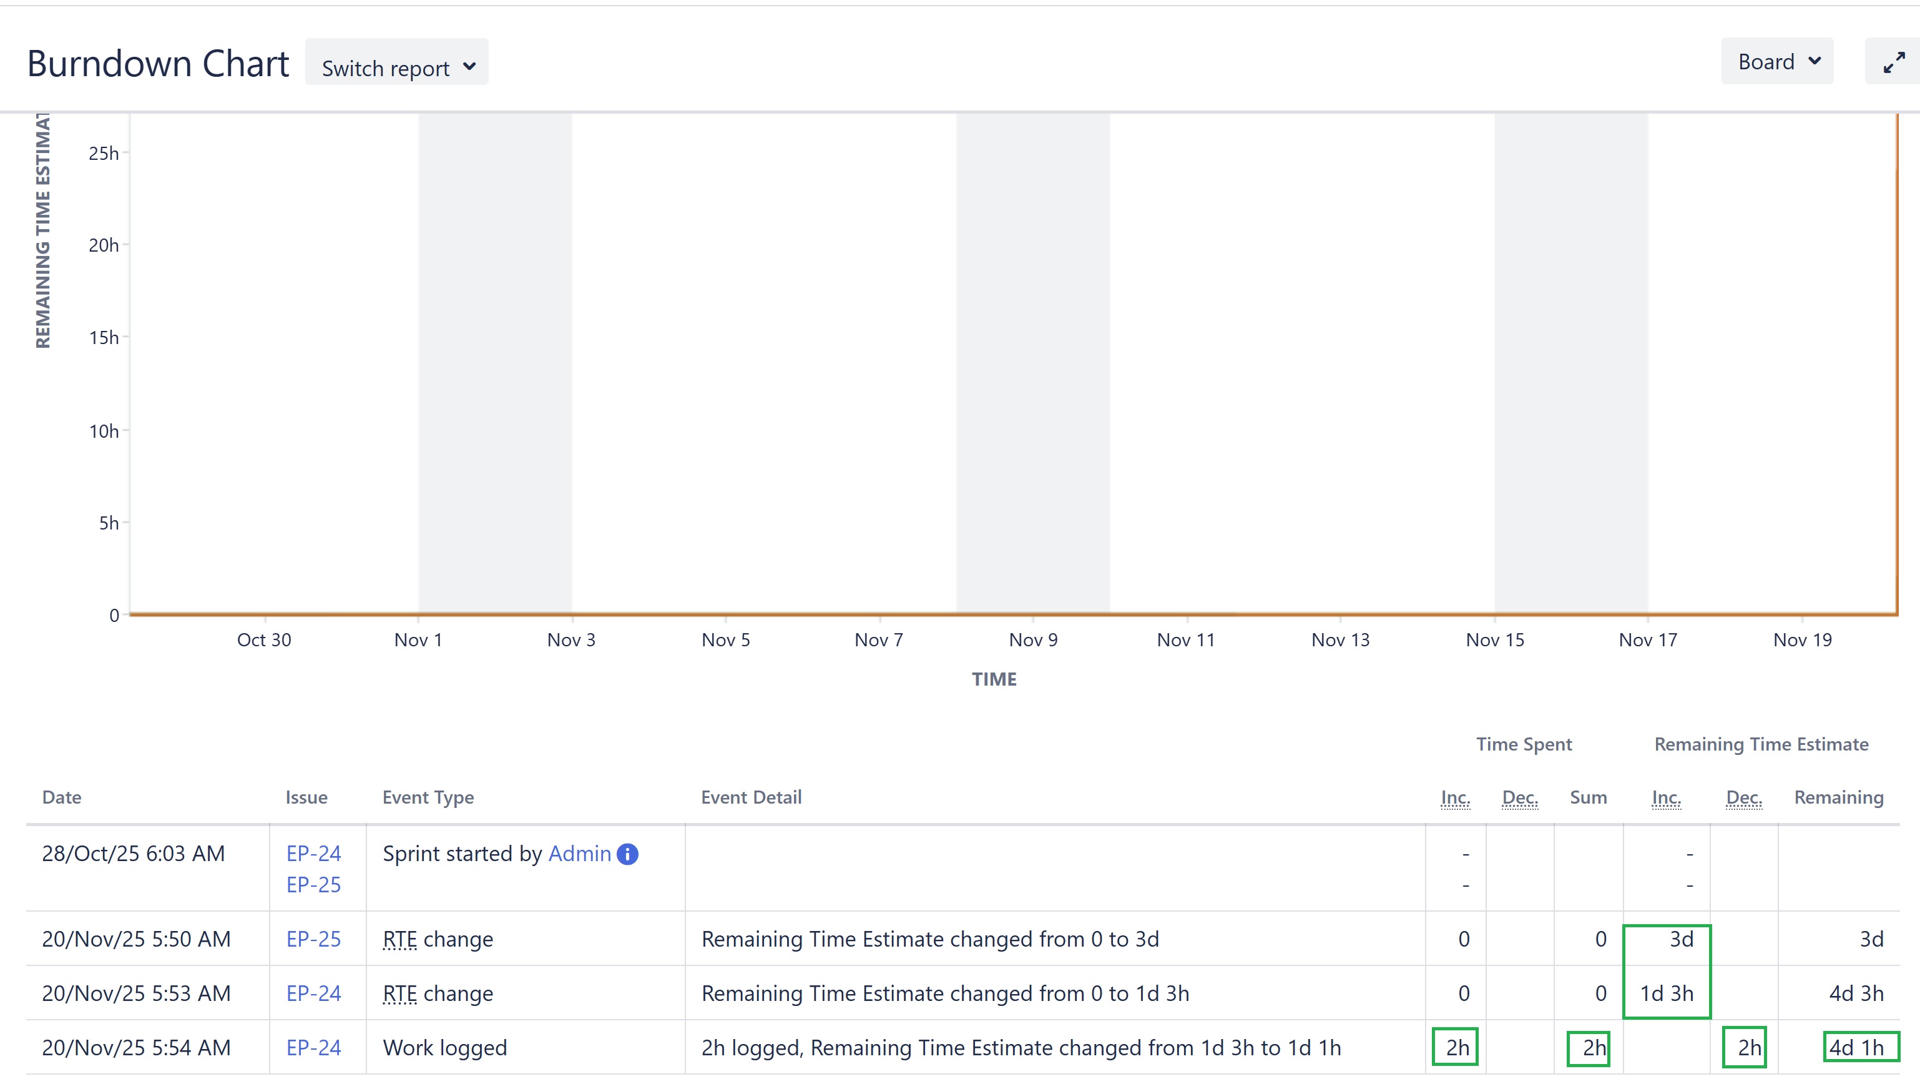Click Remaining Time Estimate Inc. header
This screenshot has height=1089, width=1920.
(1666, 797)
